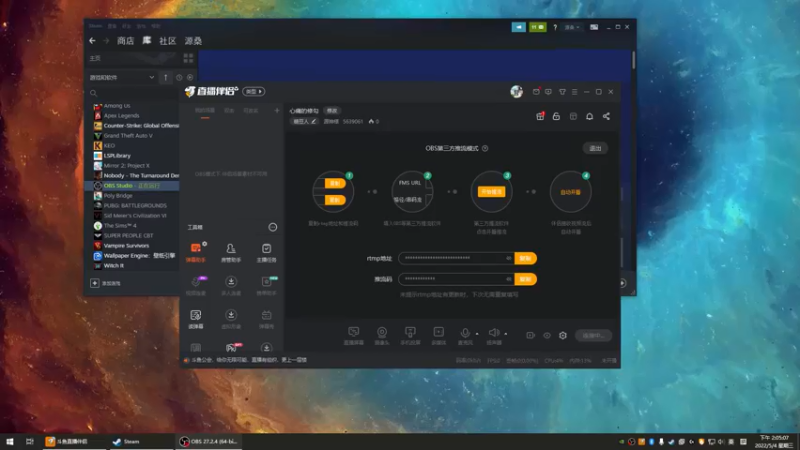Copy the rtmp address with the orange button
This screenshot has width=800, height=450.
click(526, 258)
